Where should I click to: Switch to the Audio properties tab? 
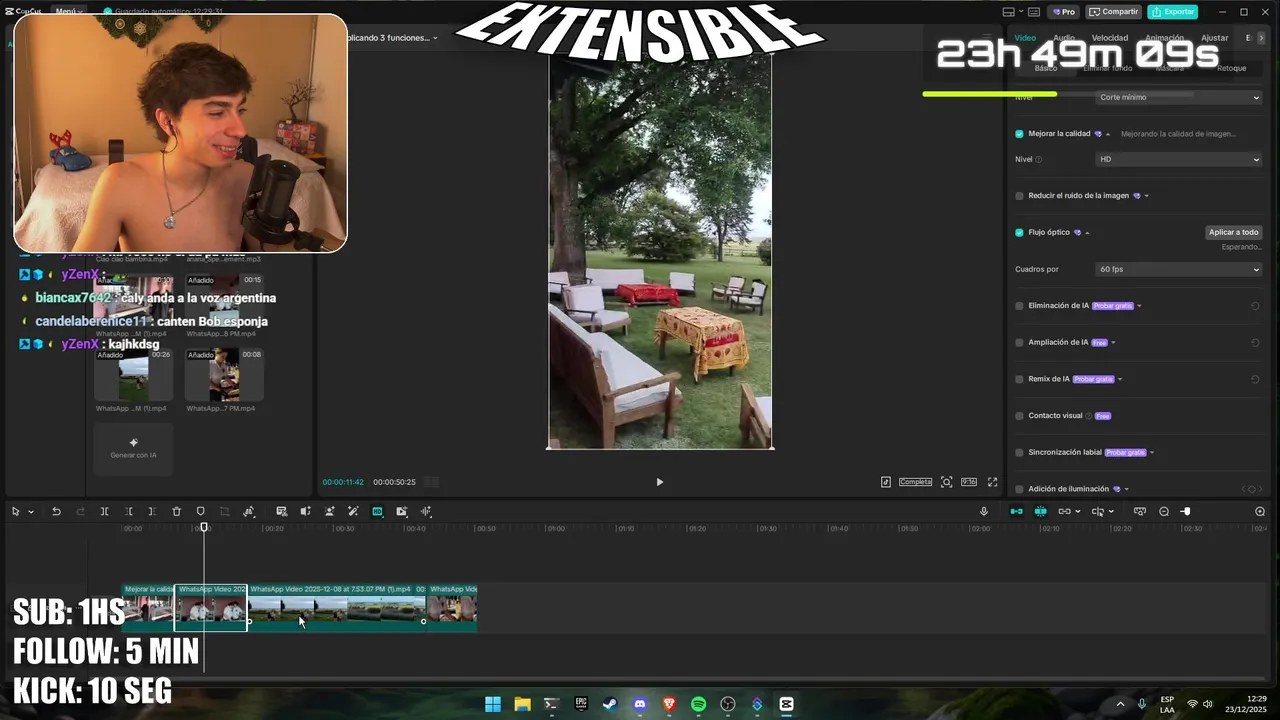[1064, 38]
